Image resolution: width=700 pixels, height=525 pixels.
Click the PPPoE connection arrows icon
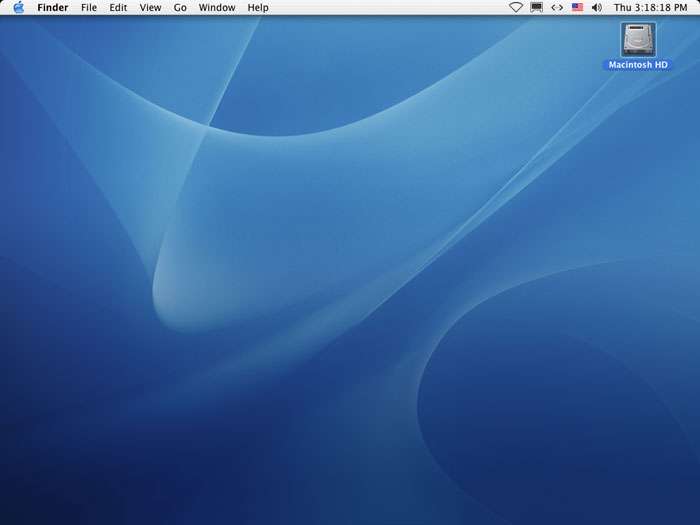point(557,7)
